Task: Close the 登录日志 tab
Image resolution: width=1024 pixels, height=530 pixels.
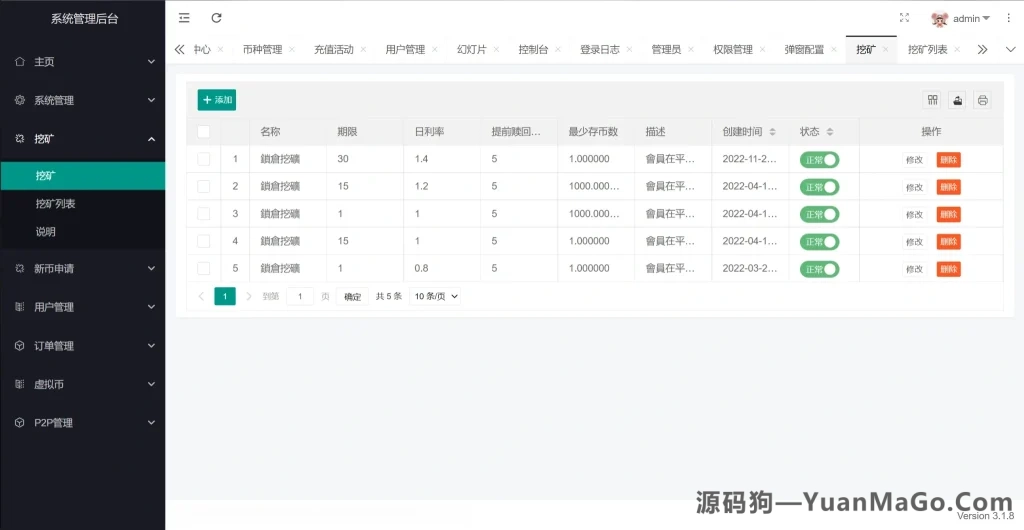Action: point(629,50)
